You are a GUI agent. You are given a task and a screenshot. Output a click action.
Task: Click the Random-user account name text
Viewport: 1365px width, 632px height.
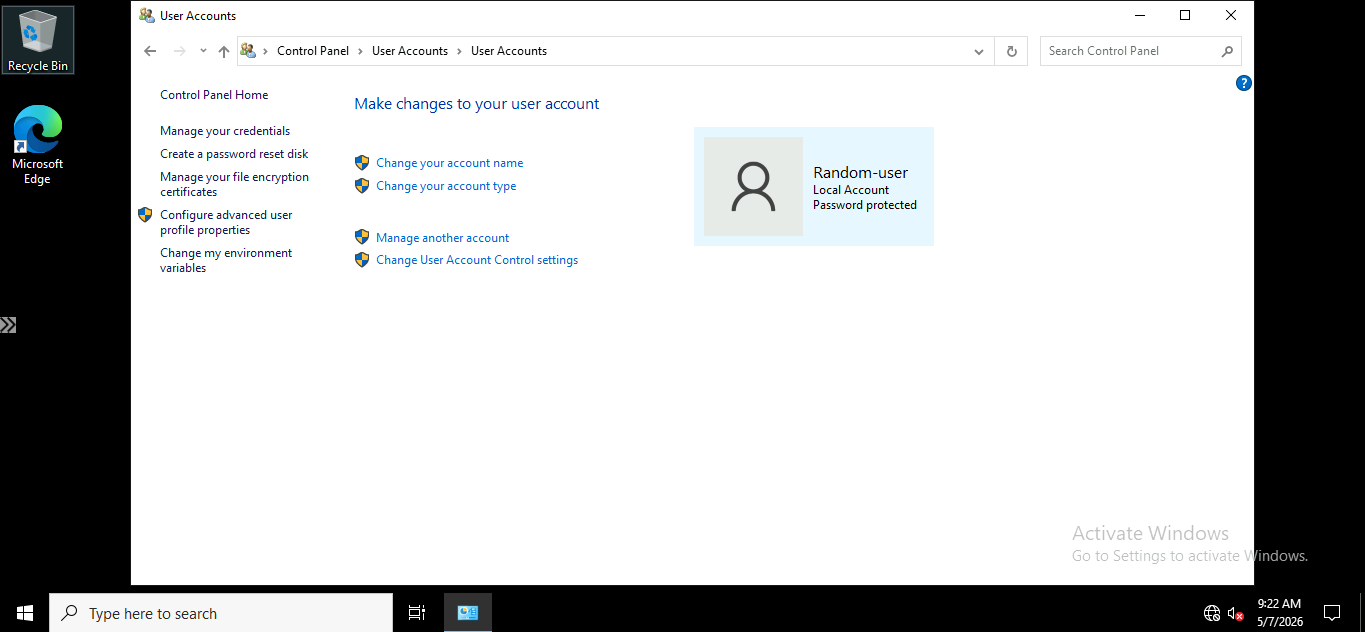coord(860,173)
